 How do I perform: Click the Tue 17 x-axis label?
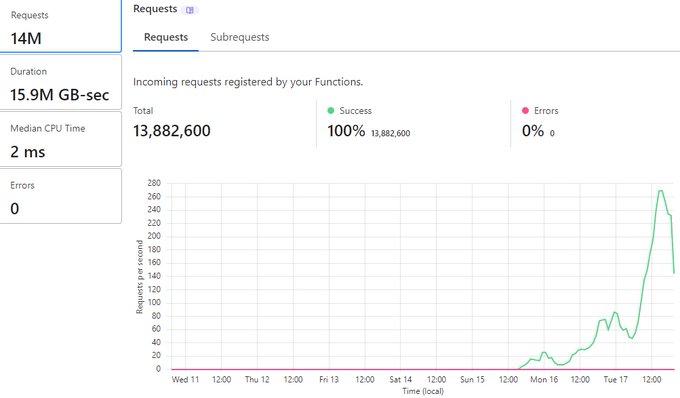(615, 379)
